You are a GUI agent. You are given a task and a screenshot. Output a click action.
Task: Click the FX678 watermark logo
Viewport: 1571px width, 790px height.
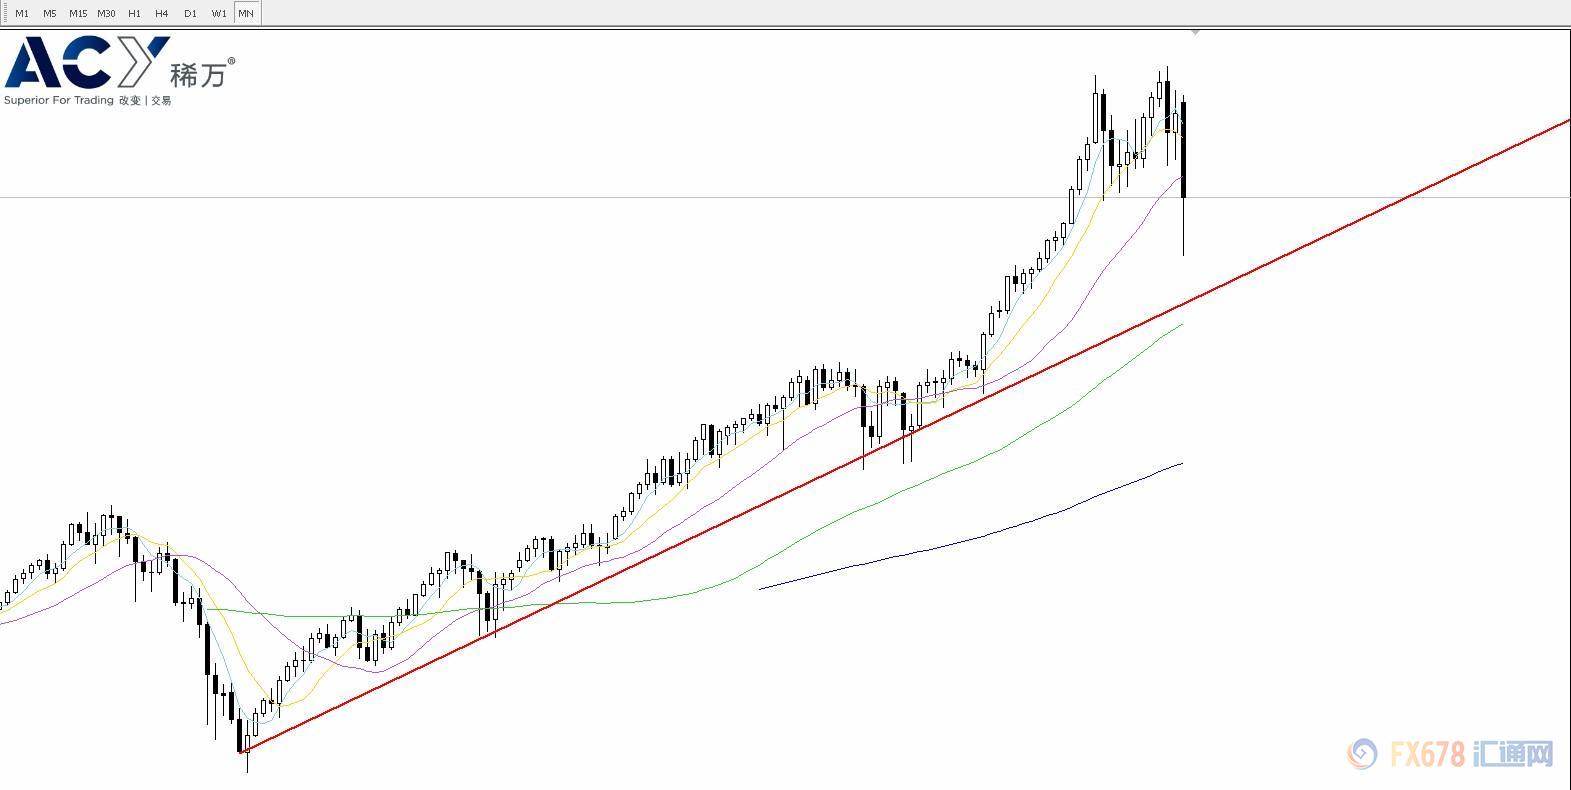[x=1450, y=755]
